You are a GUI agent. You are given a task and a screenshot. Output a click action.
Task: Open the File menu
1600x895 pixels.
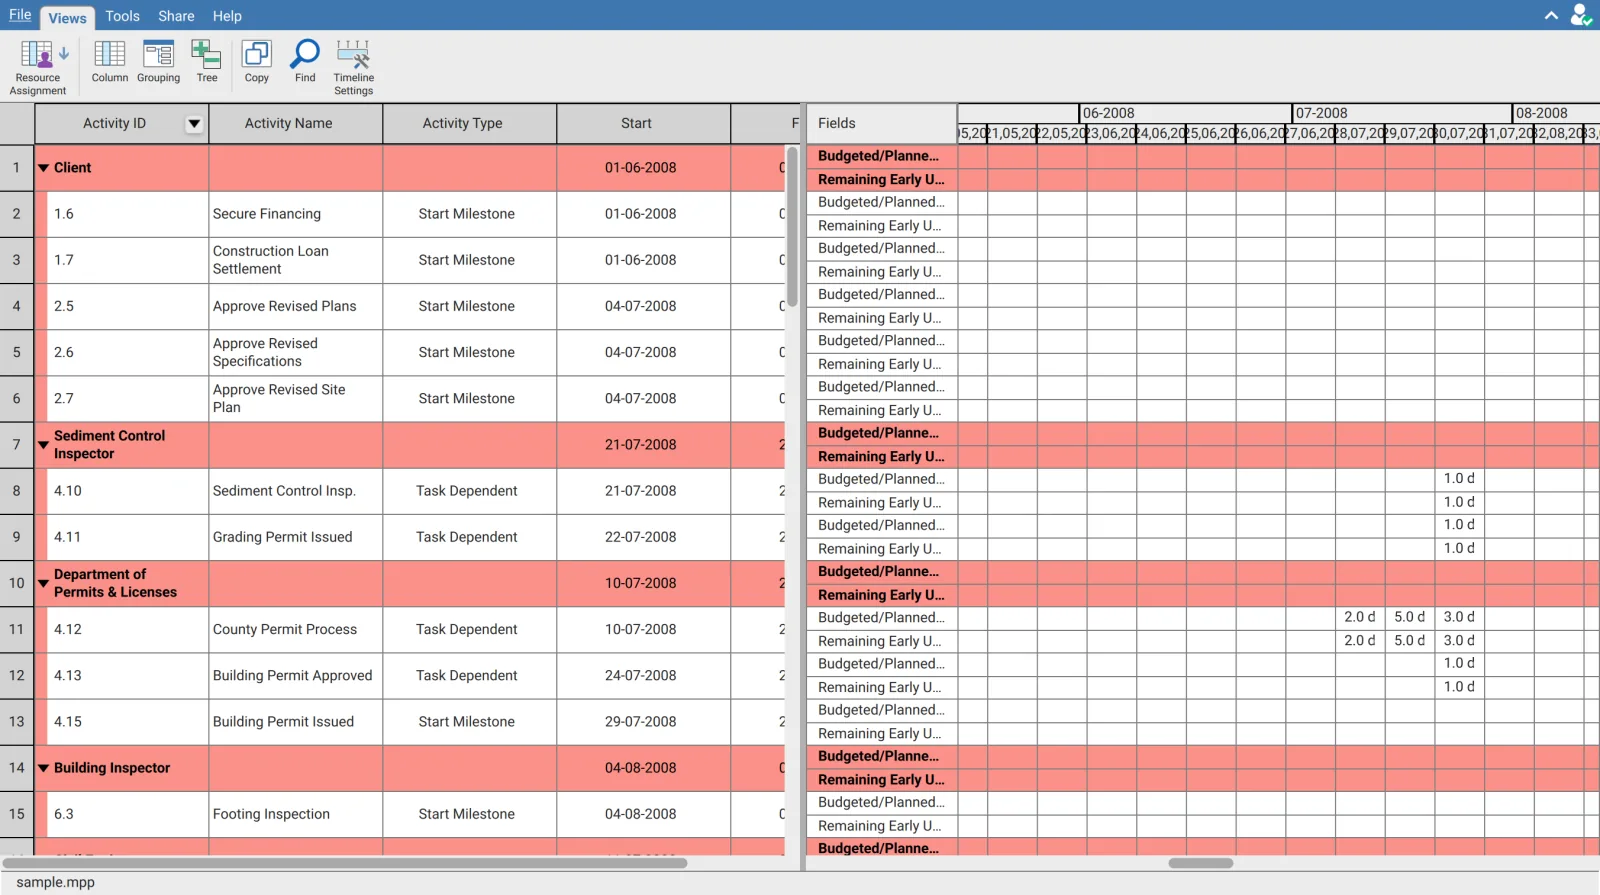20,15
